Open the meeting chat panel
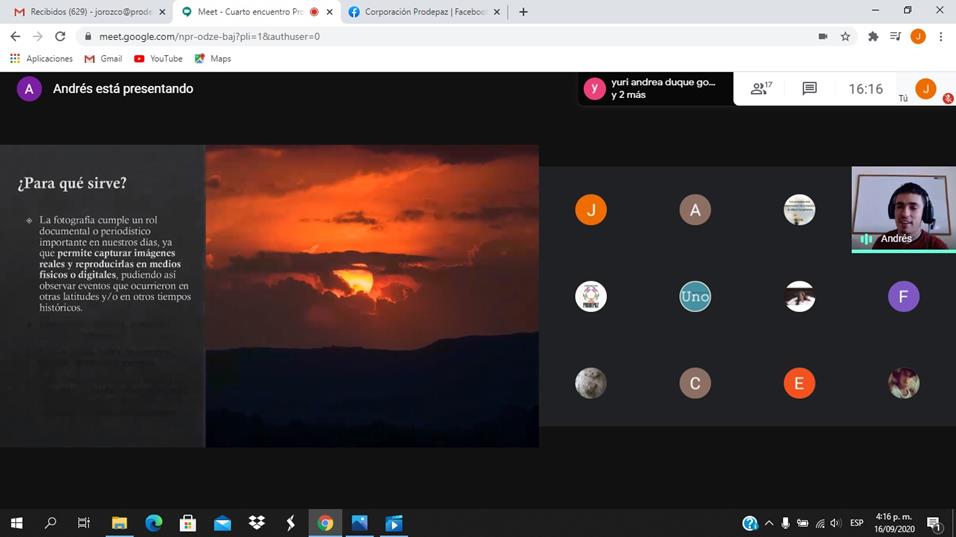Image resolution: width=956 pixels, height=537 pixels. (809, 89)
